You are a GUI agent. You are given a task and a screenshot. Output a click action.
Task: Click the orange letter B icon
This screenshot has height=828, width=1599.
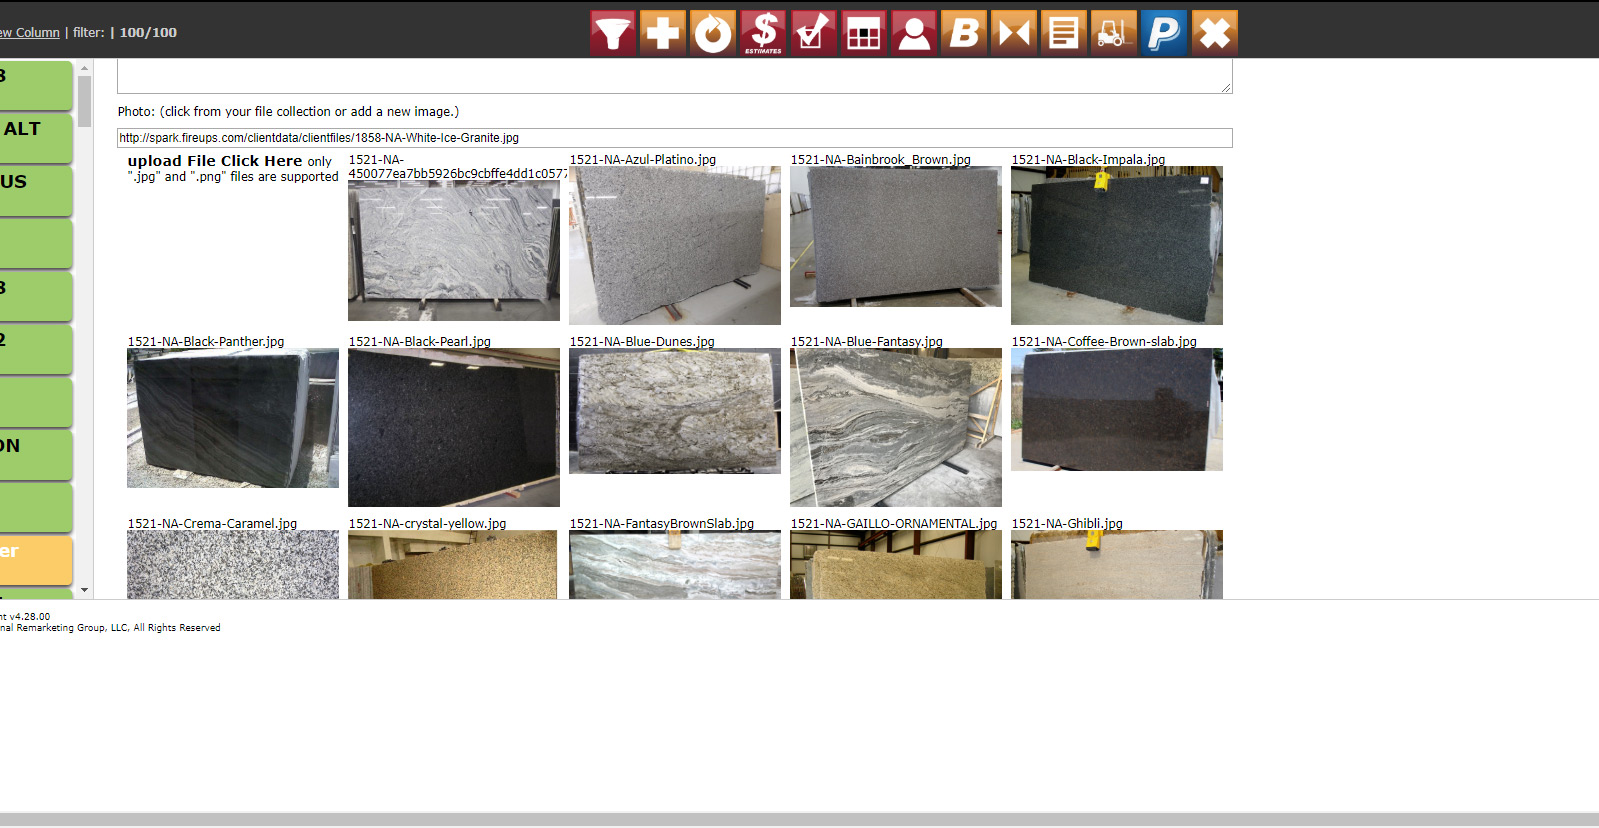[x=964, y=33]
